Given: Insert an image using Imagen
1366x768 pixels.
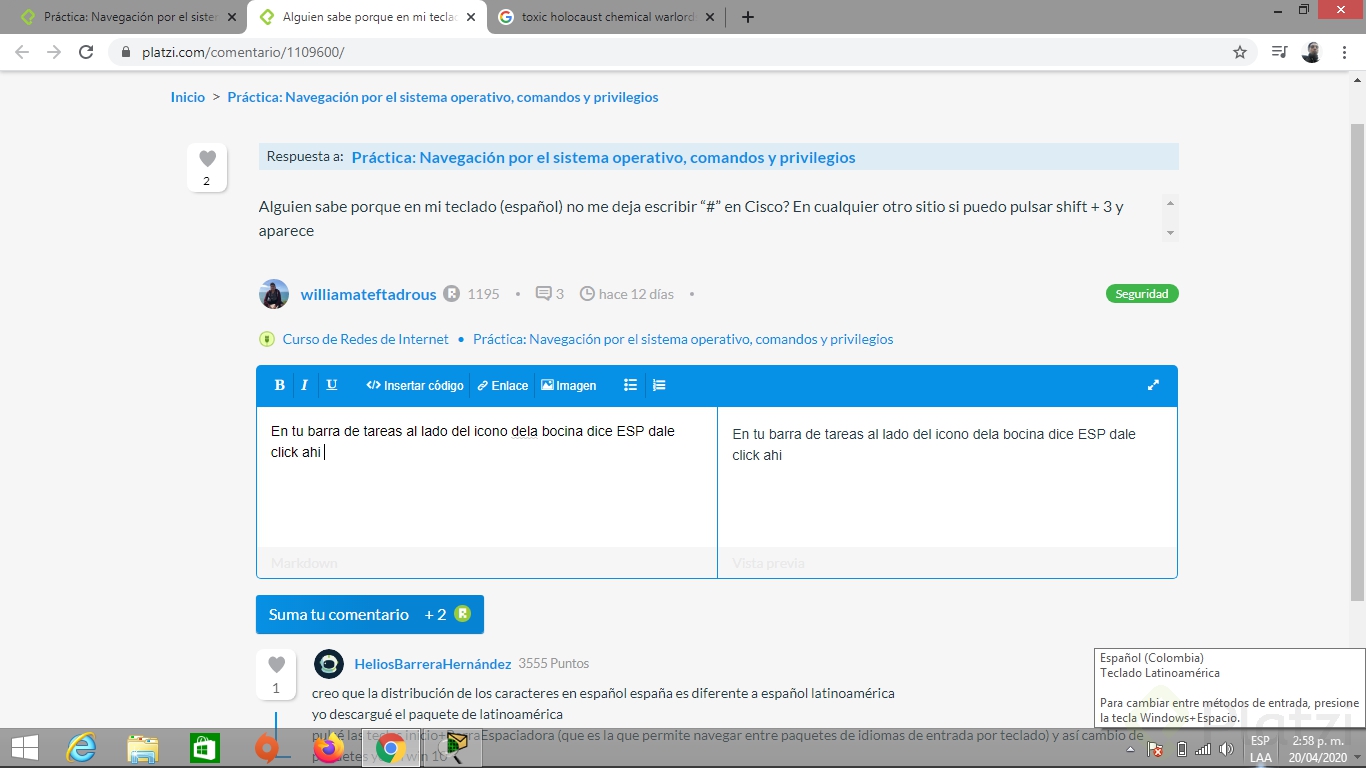Looking at the screenshot, I should pos(568,385).
